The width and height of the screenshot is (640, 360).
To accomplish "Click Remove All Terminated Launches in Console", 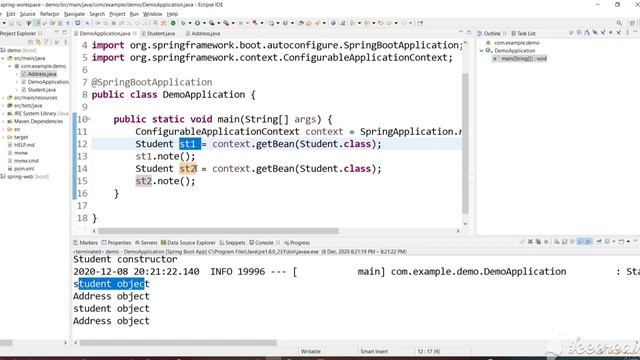I will [x=538, y=242].
